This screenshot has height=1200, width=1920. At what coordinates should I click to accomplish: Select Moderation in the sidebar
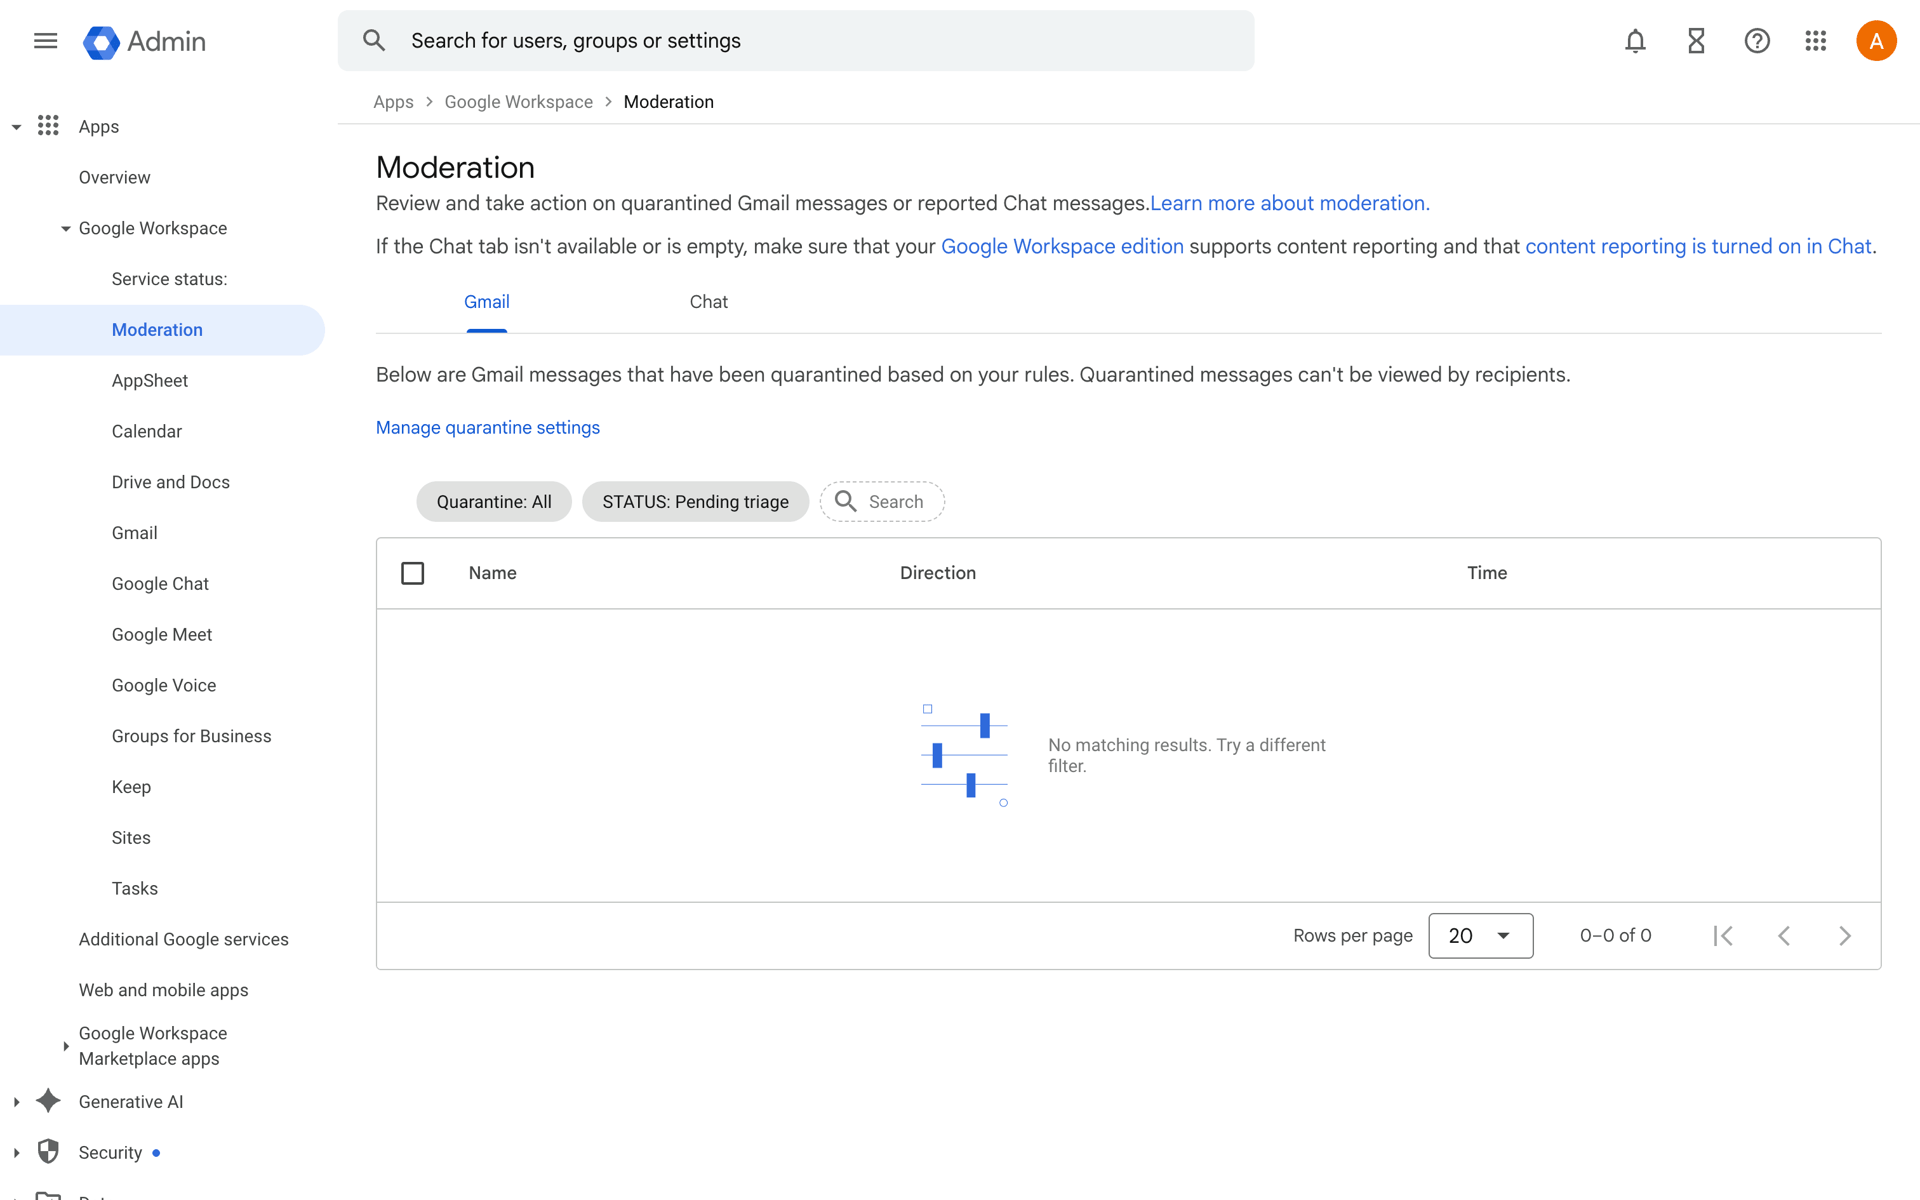(157, 330)
